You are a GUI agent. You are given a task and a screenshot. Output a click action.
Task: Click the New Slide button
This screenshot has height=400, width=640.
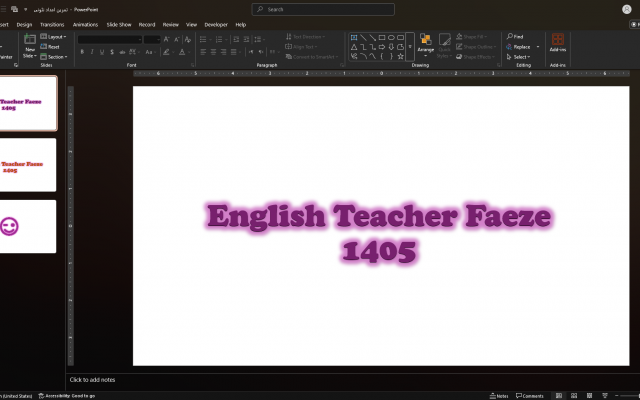tap(30, 46)
